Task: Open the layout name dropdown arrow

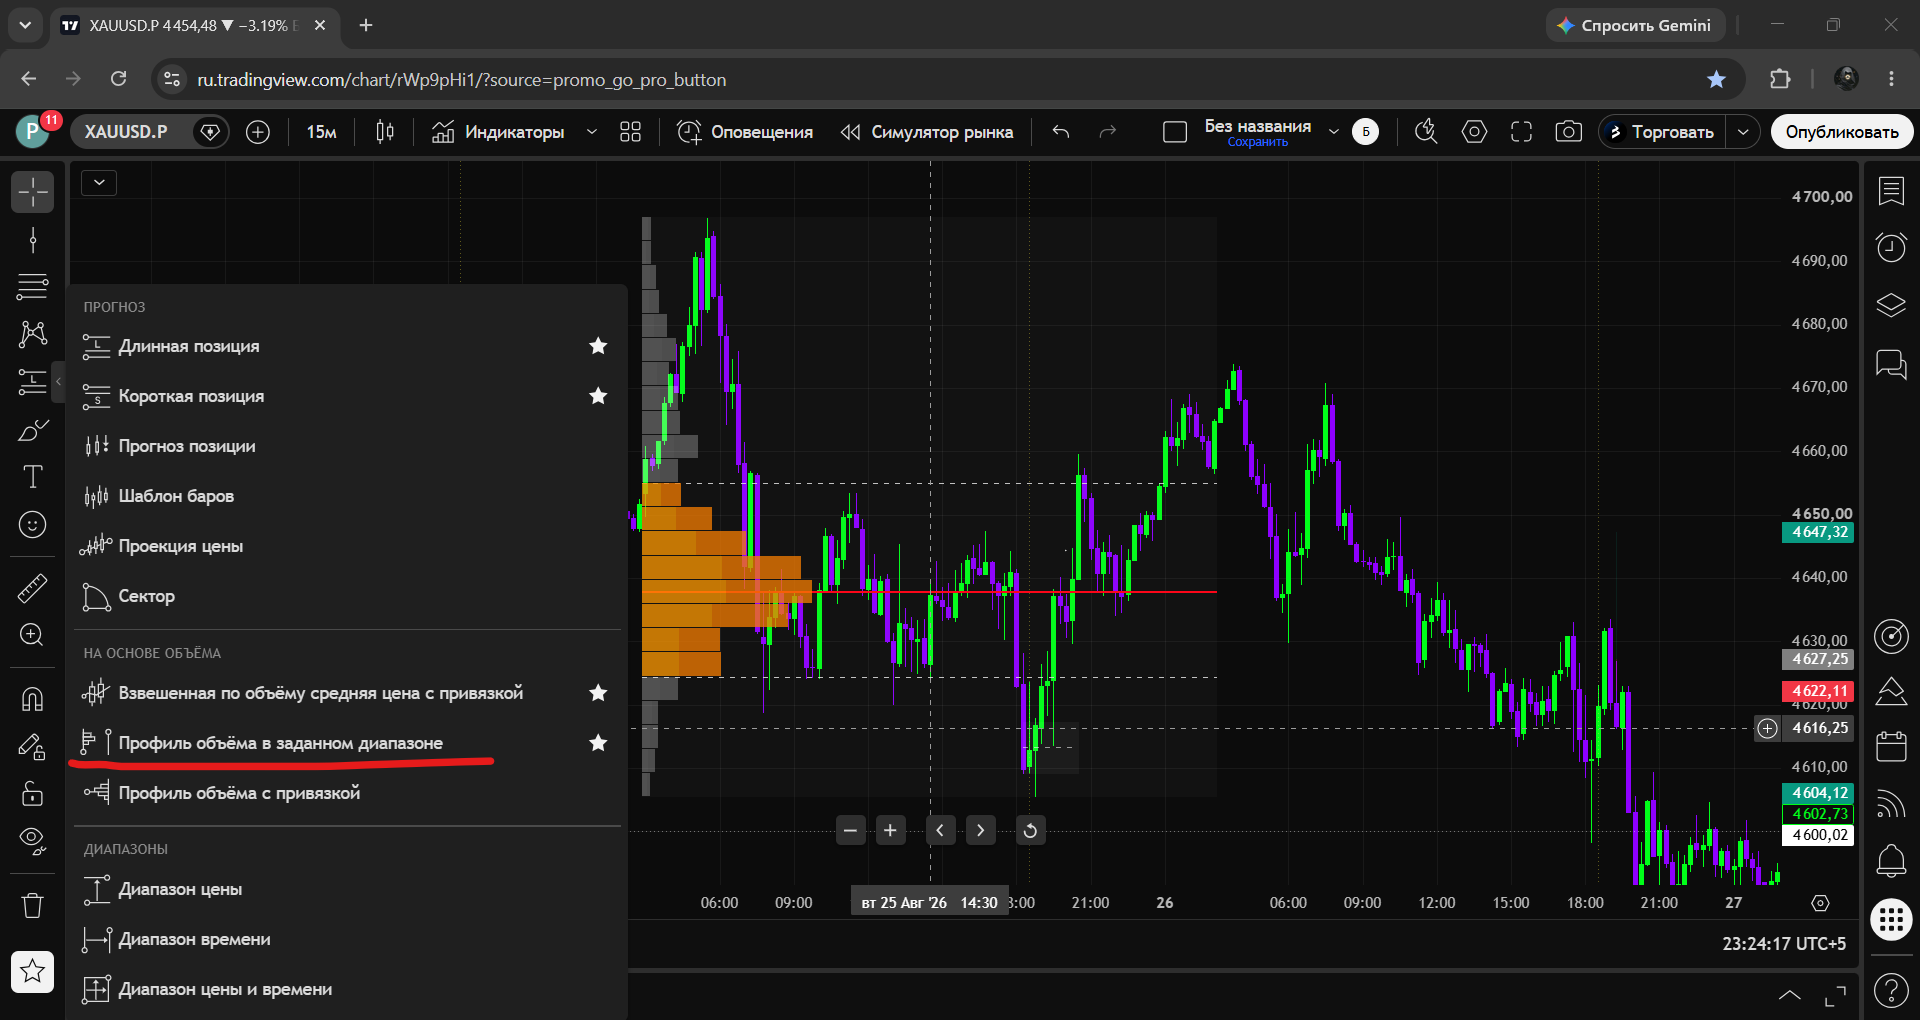Action: coord(1333,132)
